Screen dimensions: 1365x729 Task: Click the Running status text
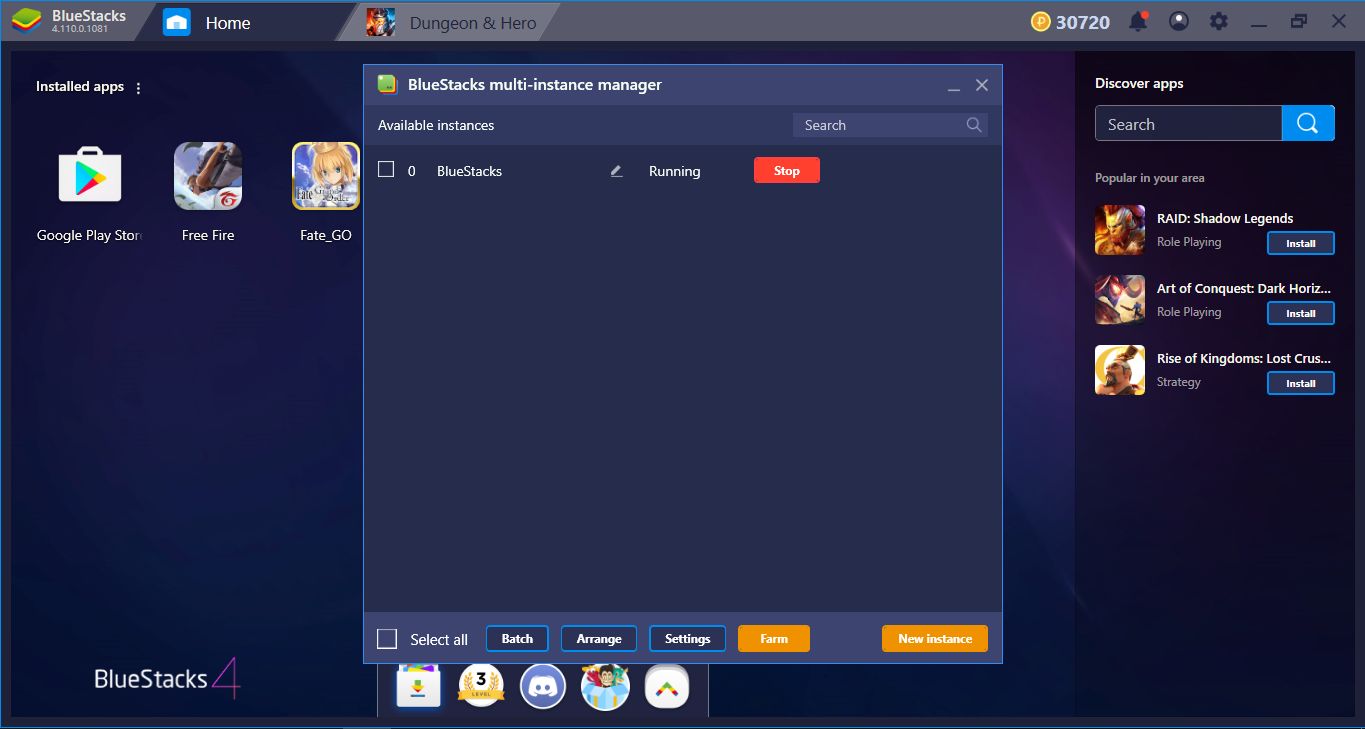674,171
